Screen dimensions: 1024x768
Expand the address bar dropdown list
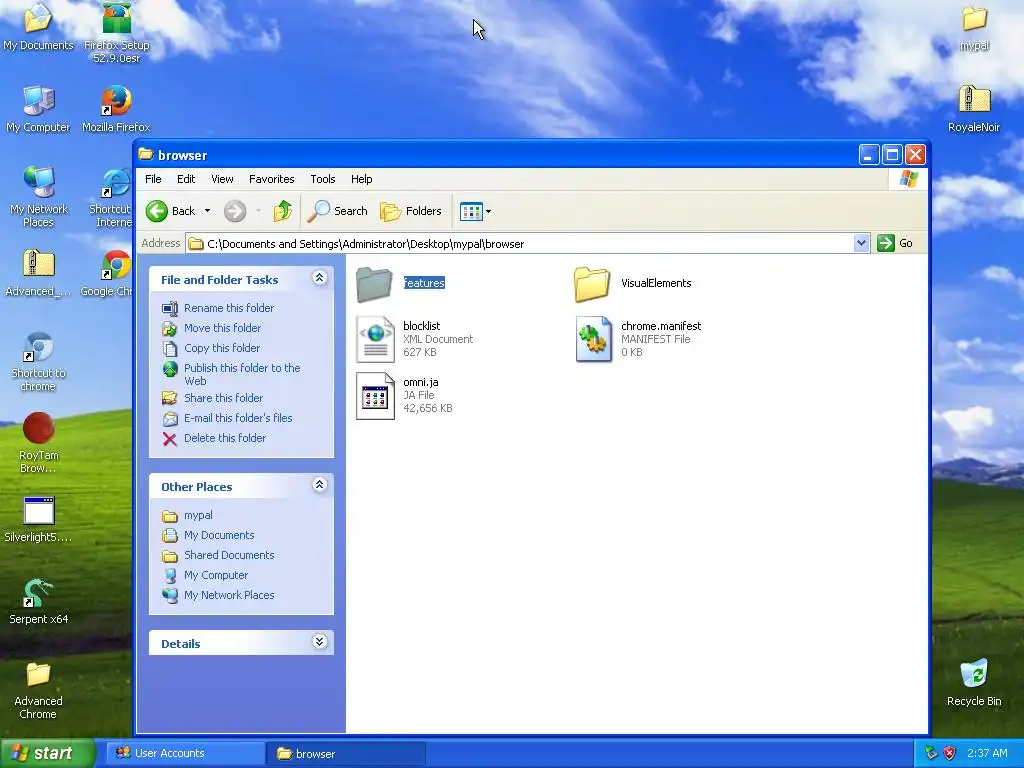(x=861, y=244)
